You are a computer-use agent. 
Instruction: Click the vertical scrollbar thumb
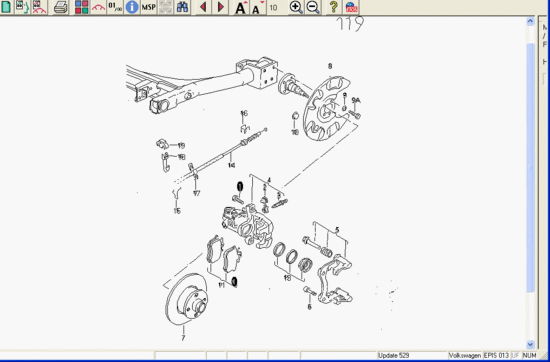coord(530,168)
